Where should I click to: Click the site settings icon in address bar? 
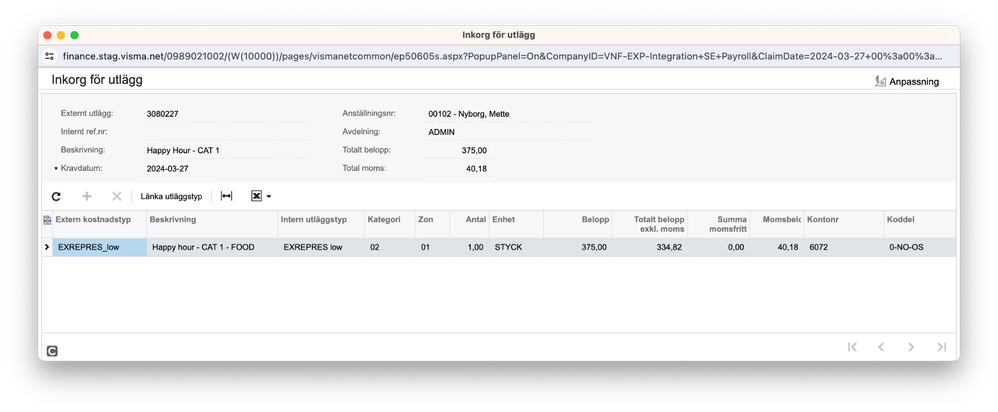click(x=50, y=56)
